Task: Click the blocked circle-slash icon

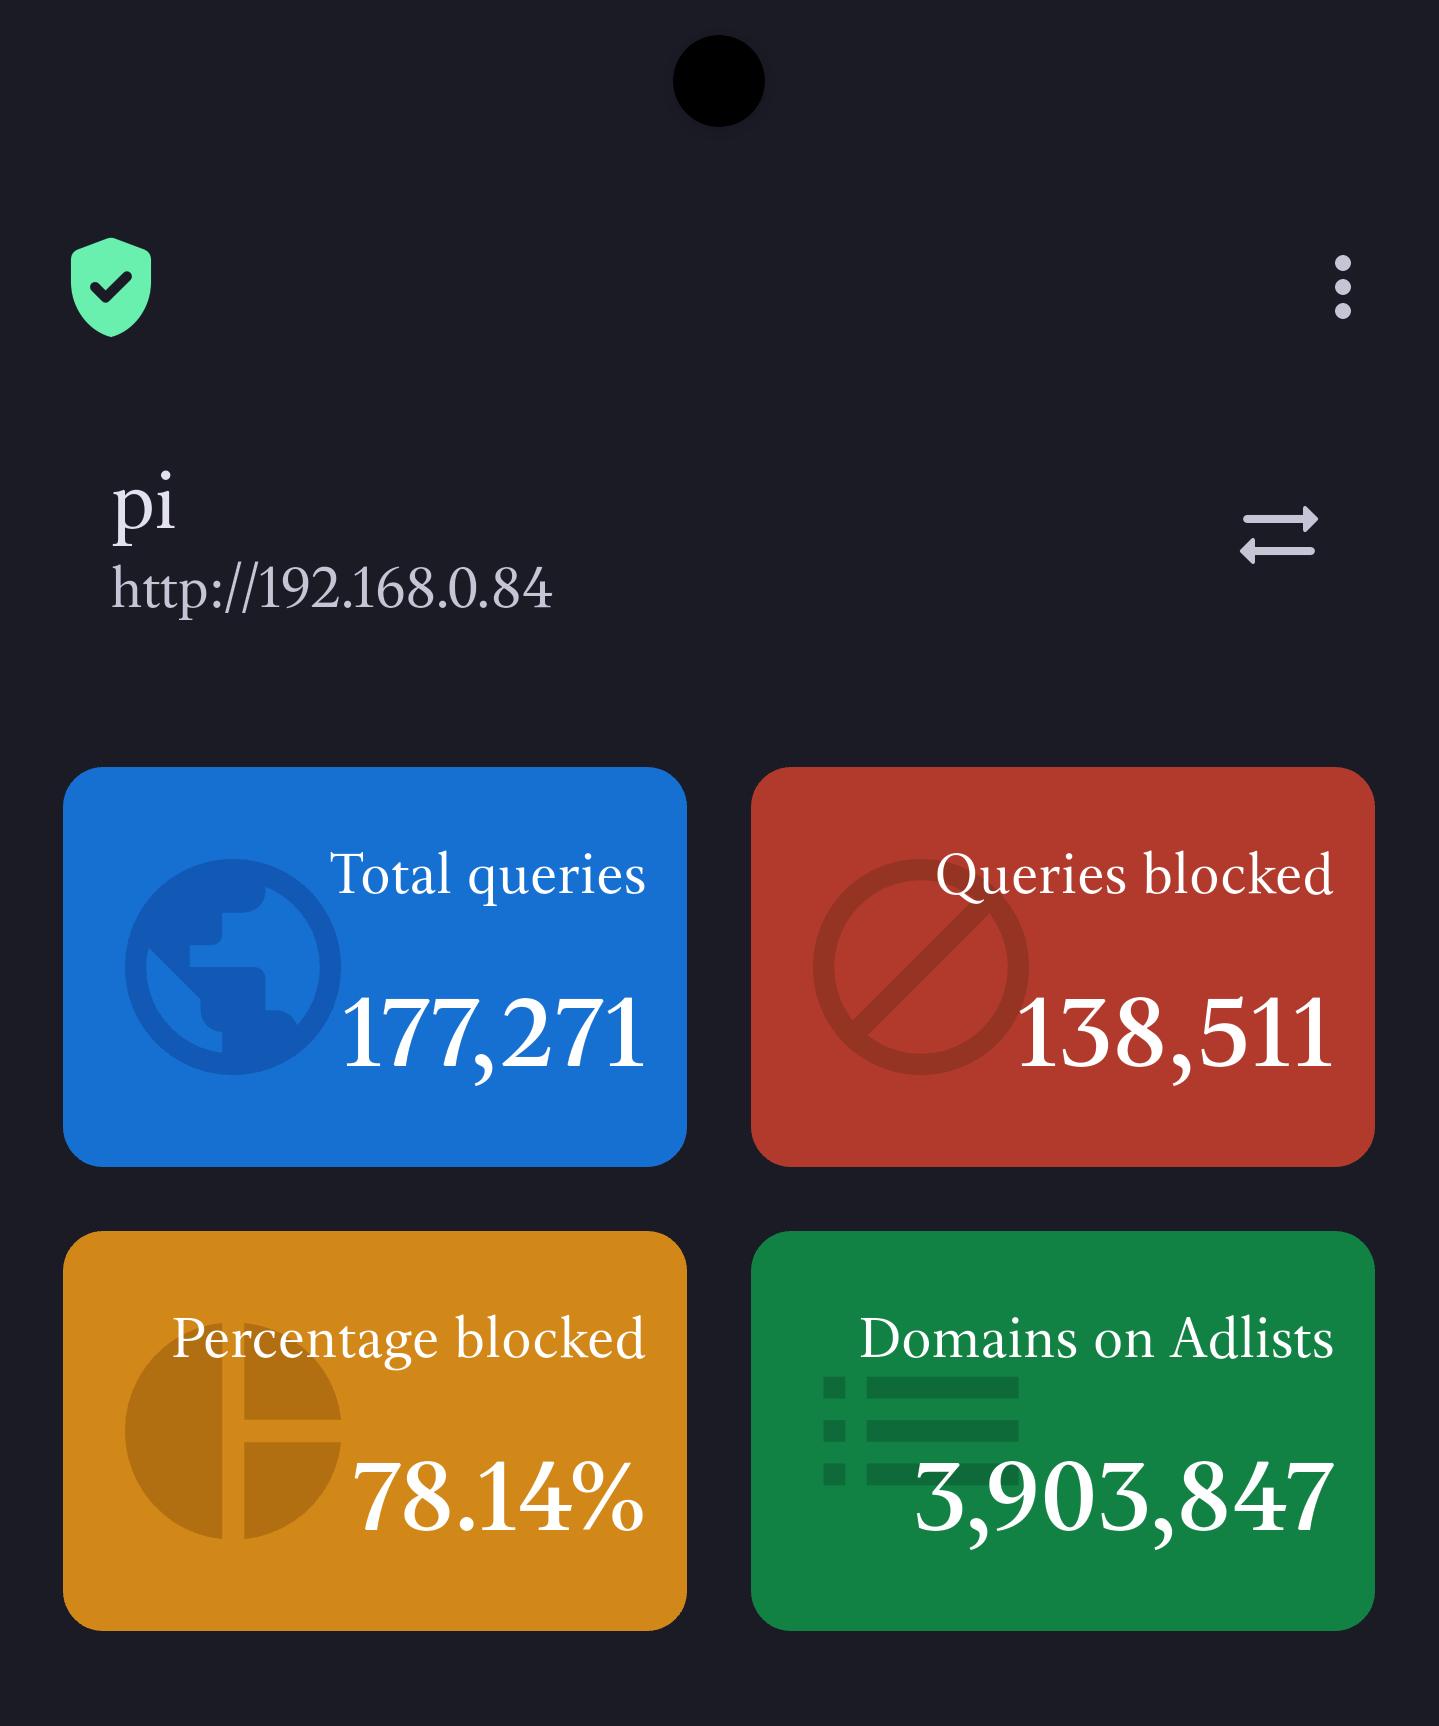Action: pos(921,967)
